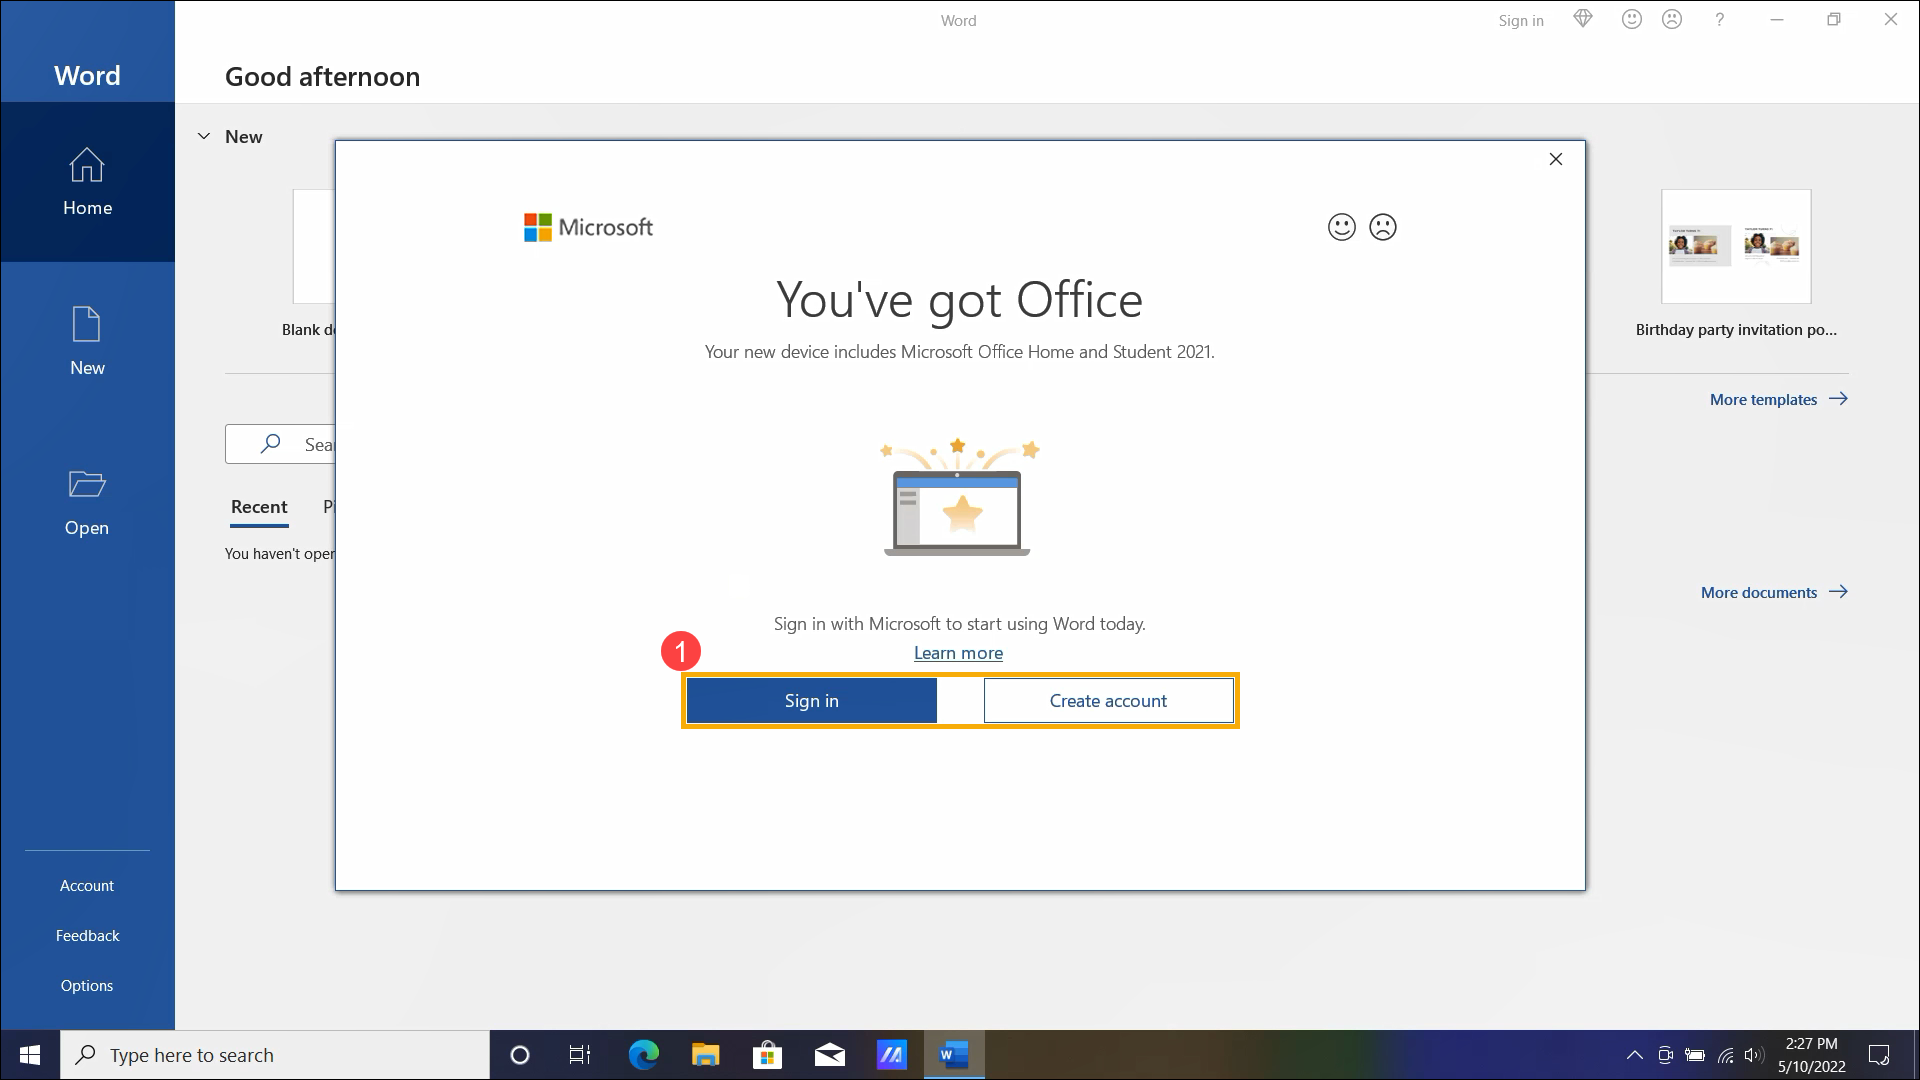Screen dimensions: 1920x1080
Task: Click Sign in button to authenticate
Action: click(811, 700)
